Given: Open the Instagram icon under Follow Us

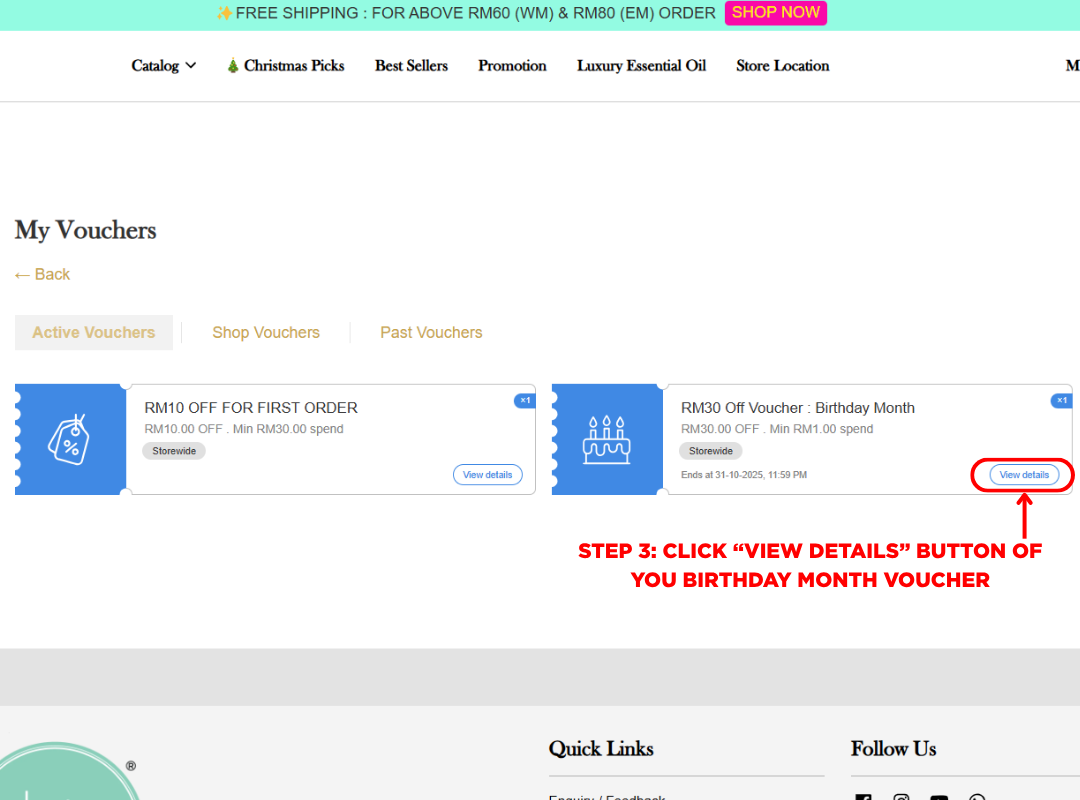Looking at the screenshot, I should (x=901, y=797).
